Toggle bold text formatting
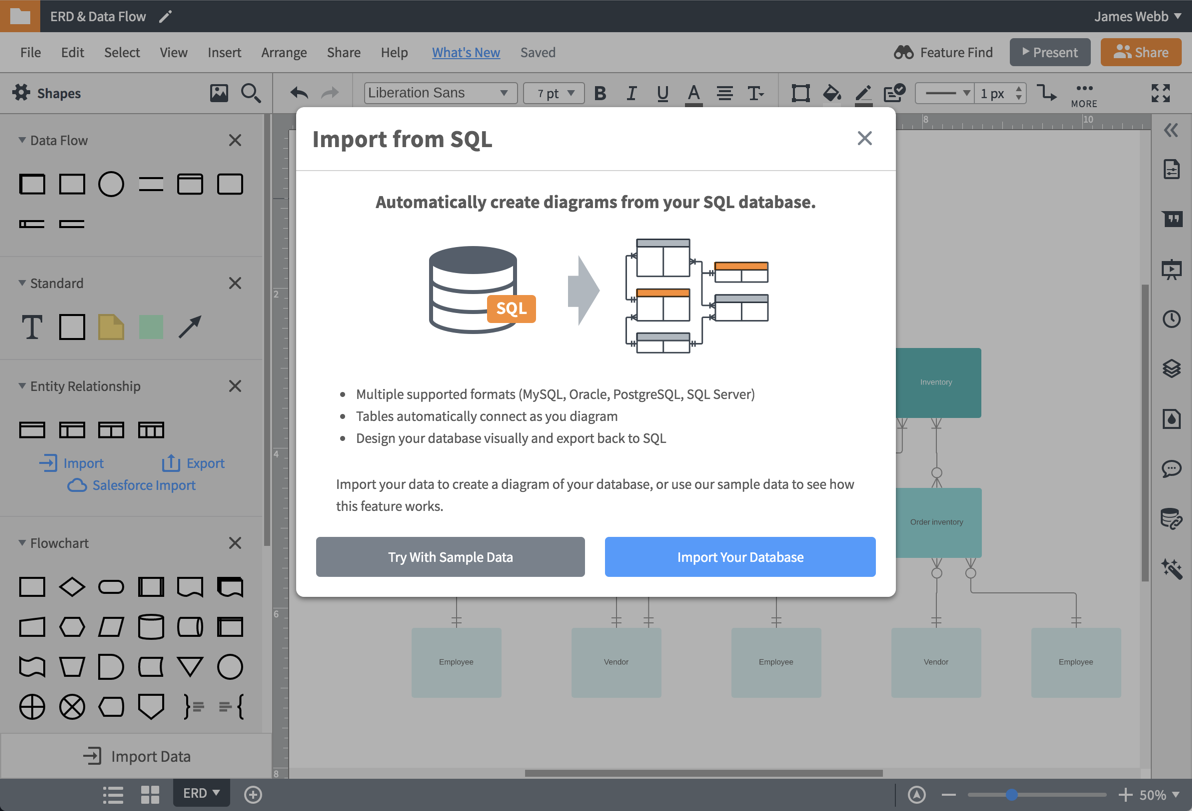This screenshot has width=1192, height=811. pyautogui.click(x=600, y=93)
